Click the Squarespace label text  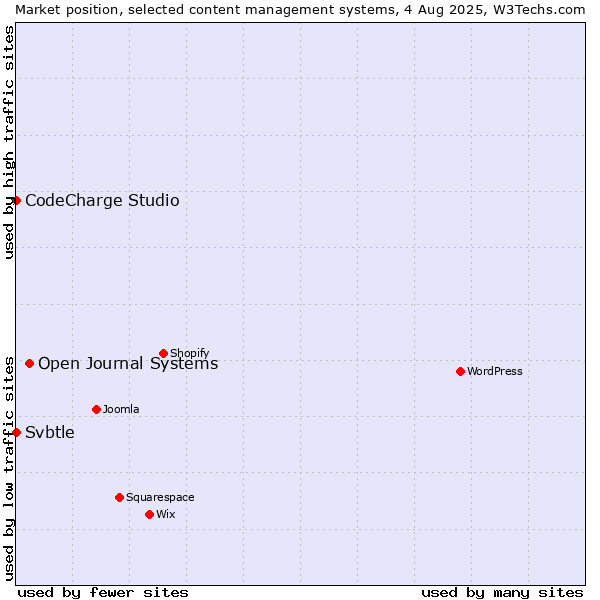click(x=160, y=497)
